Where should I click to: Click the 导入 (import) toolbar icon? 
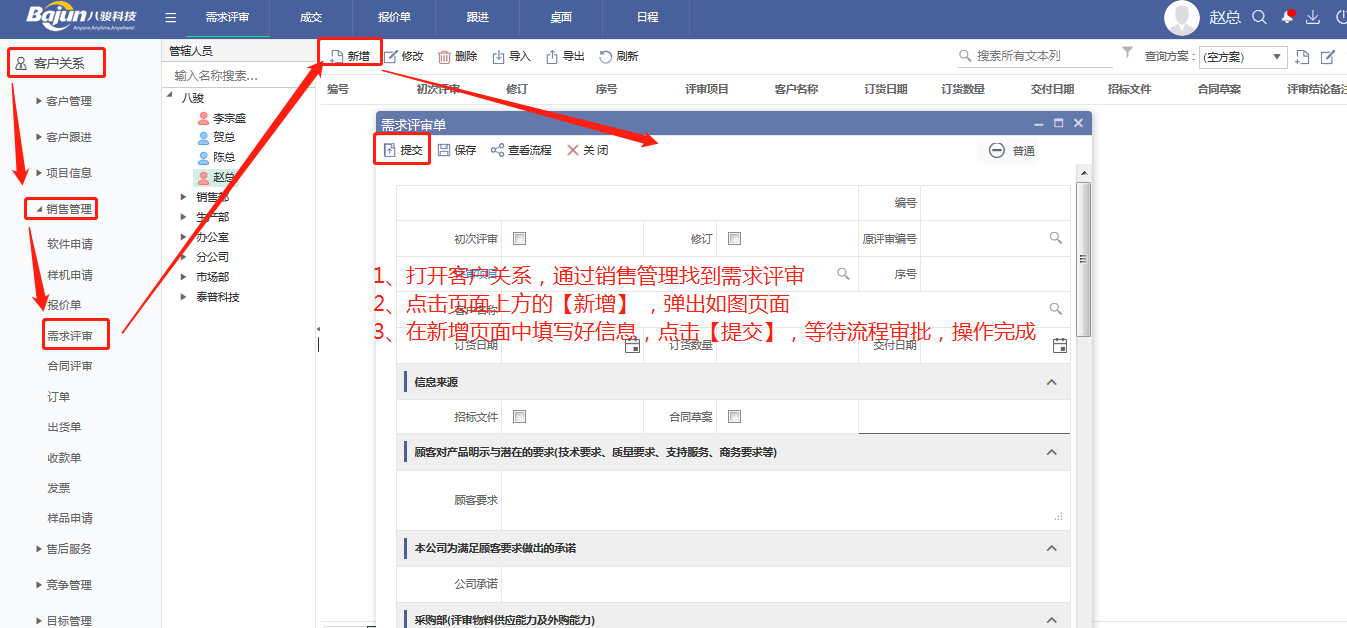499,57
